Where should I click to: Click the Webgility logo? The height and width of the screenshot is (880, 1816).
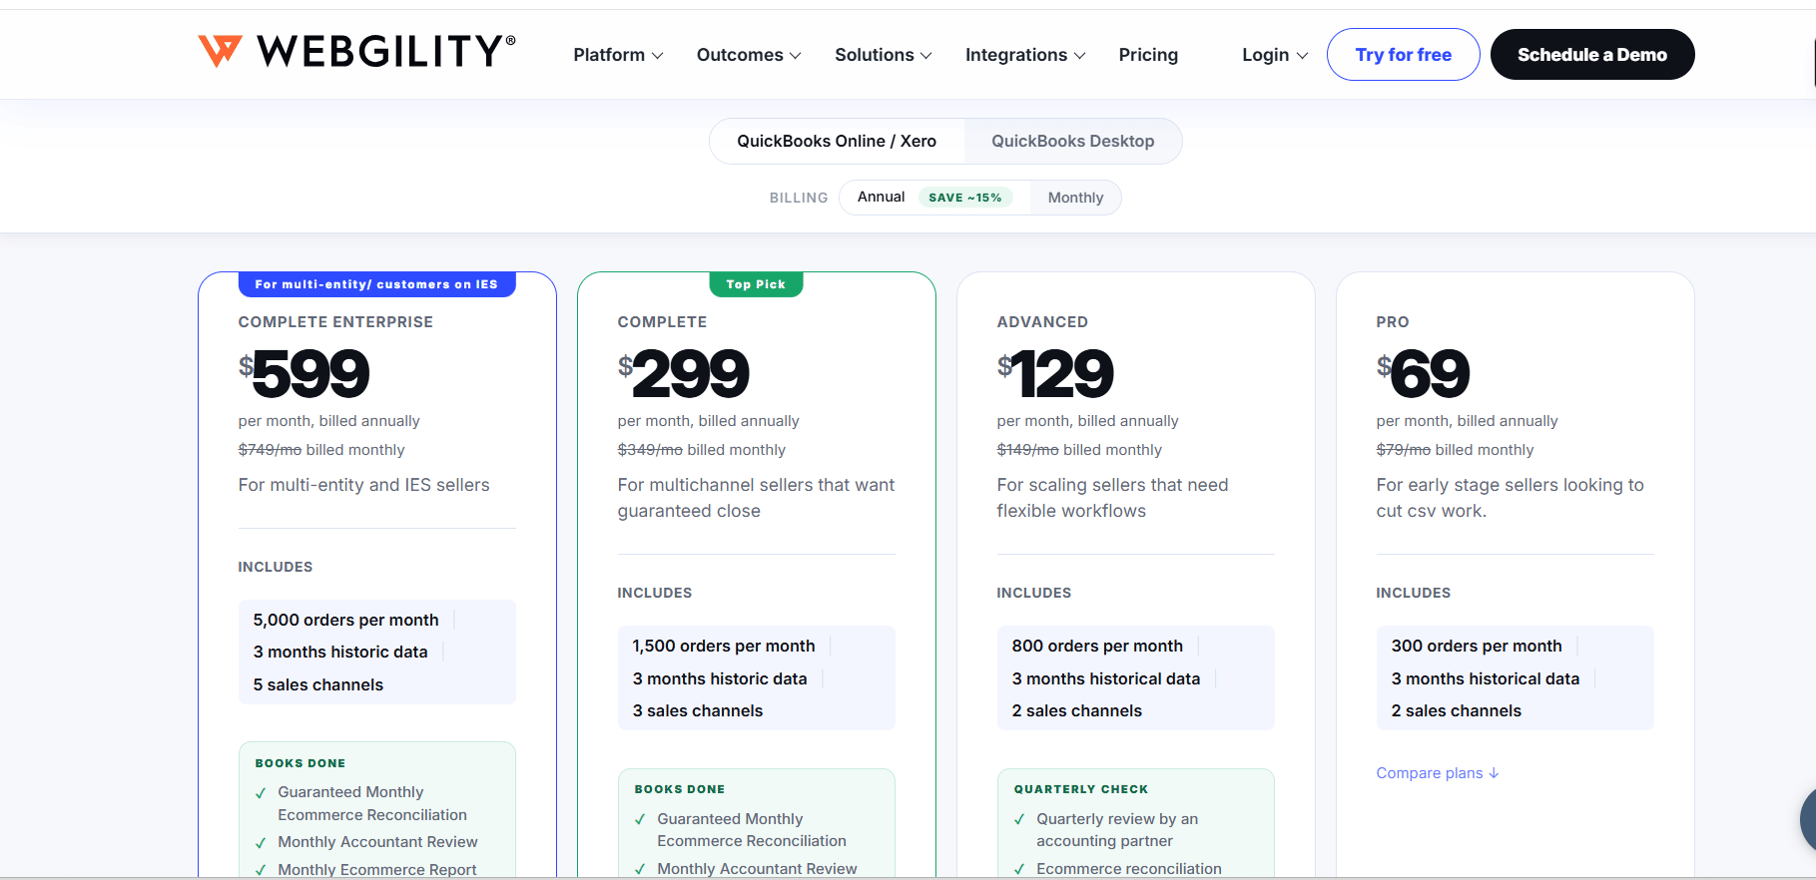[x=357, y=51]
